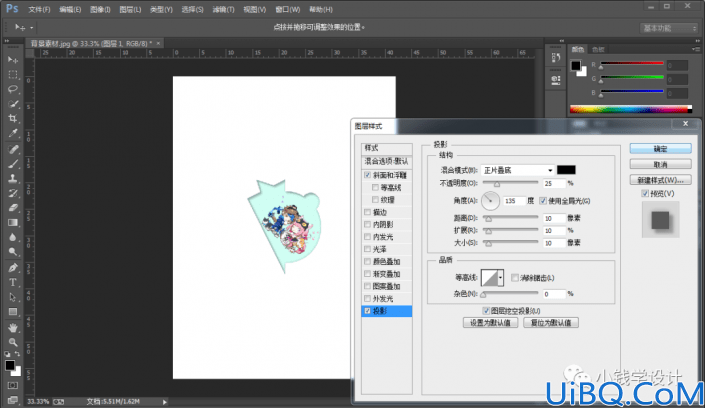Select the Blur tool
The image size is (705, 408).
13,237
